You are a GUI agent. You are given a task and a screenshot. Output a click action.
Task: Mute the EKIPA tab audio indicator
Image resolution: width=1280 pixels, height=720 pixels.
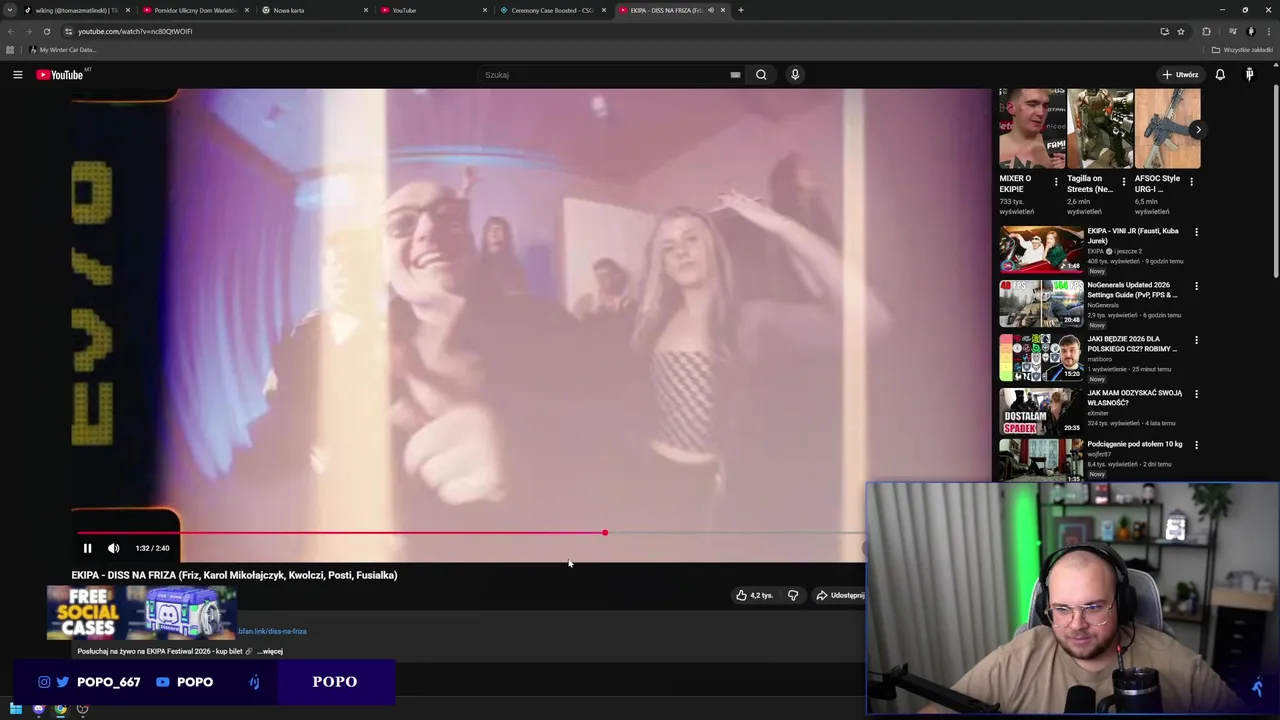click(711, 10)
